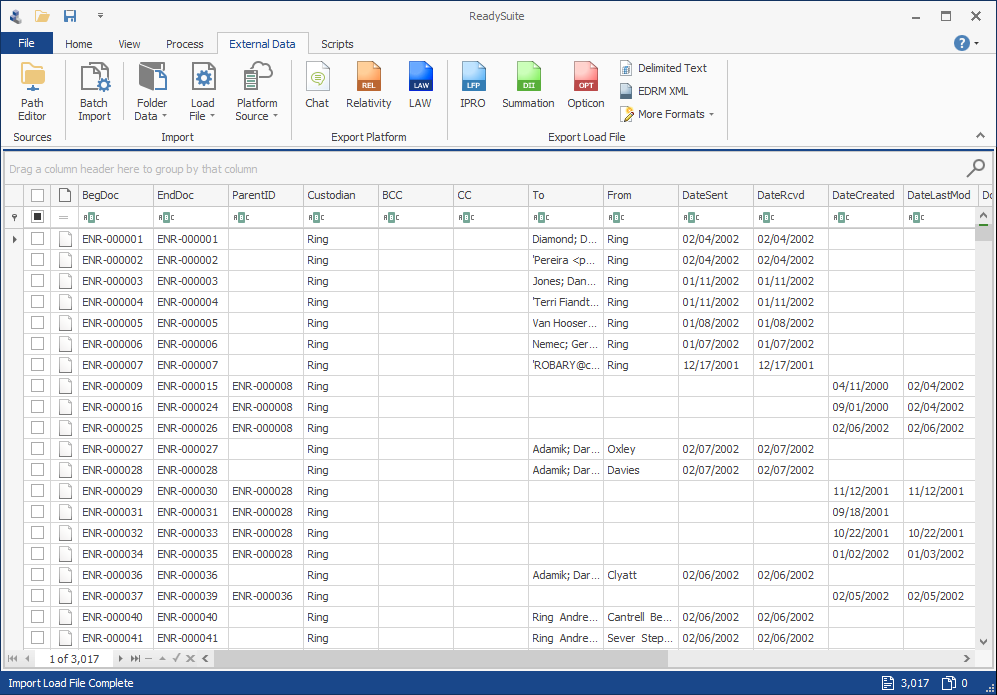The height and width of the screenshot is (695, 997).
Task: Click the 'Import Load File Complete' status message
Action: pos(71,683)
